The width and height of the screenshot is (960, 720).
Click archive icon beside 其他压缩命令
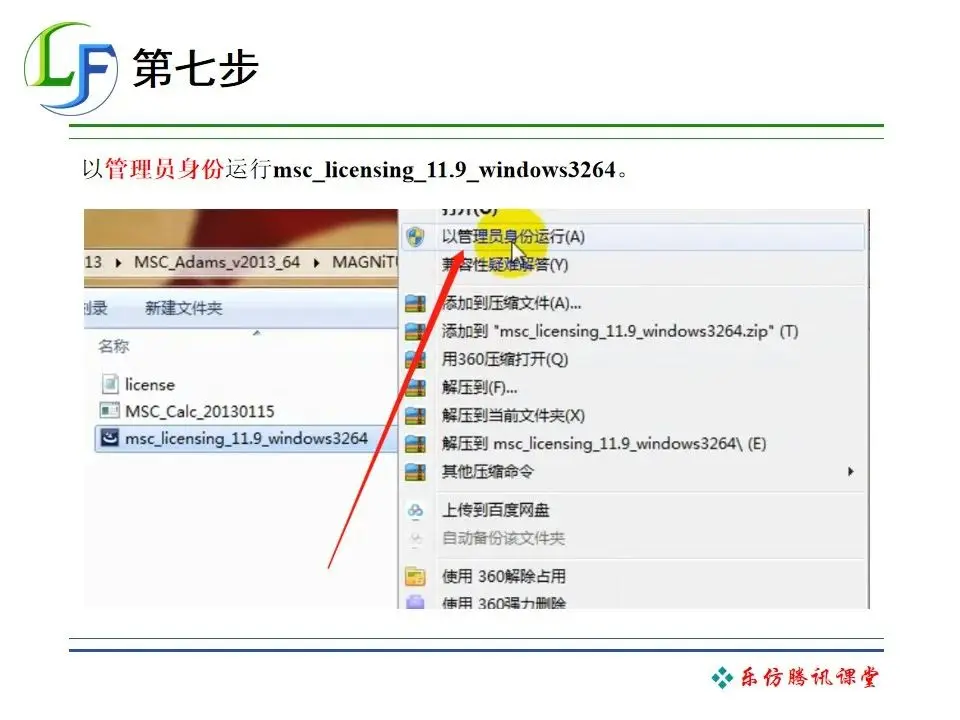pyautogui.click(x=415, y=472)
